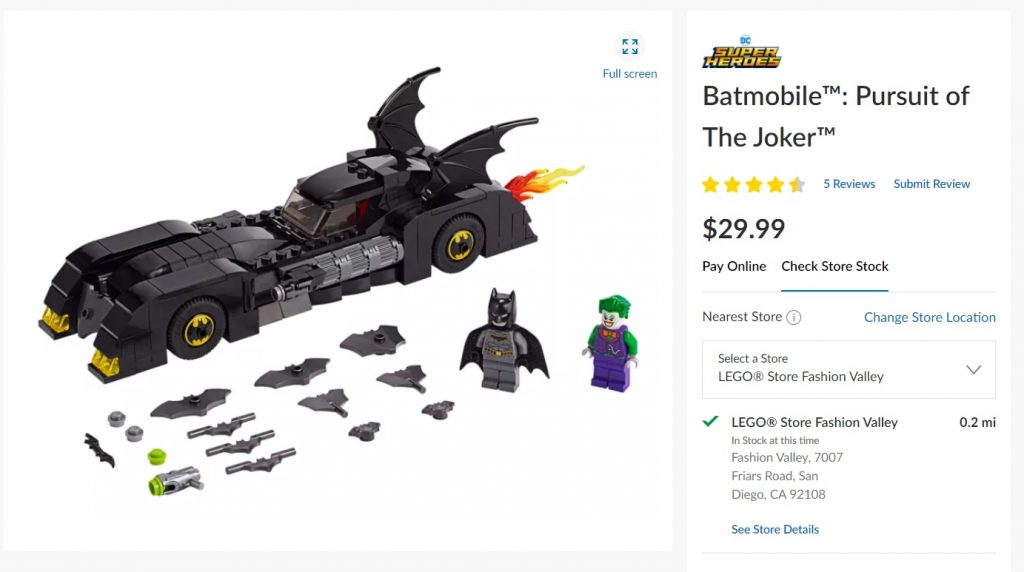Switch to the Pay Online tab
This screenshot has width=1024, height=572.
pos(734,266)
